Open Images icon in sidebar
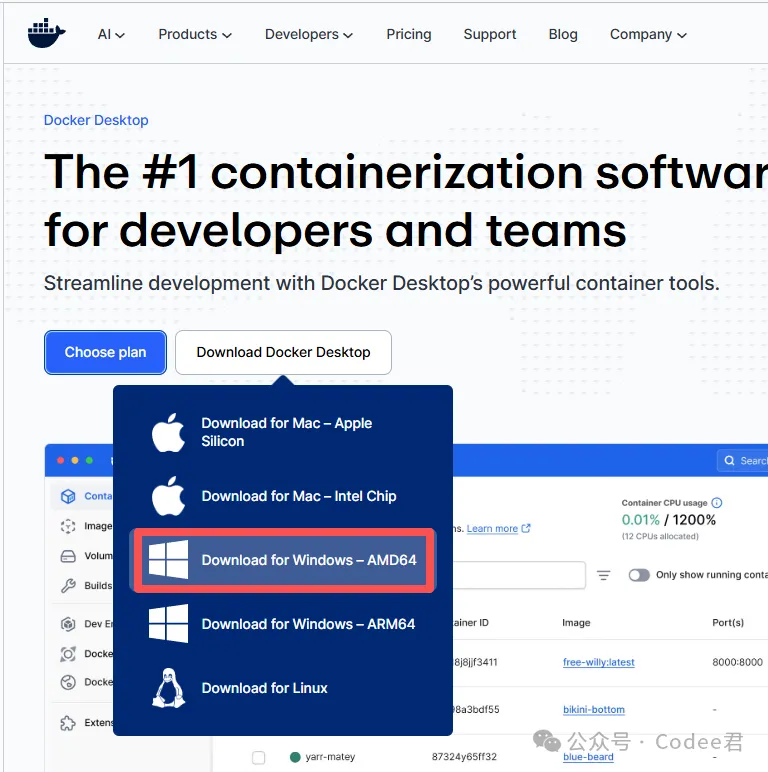 [68, 526]
